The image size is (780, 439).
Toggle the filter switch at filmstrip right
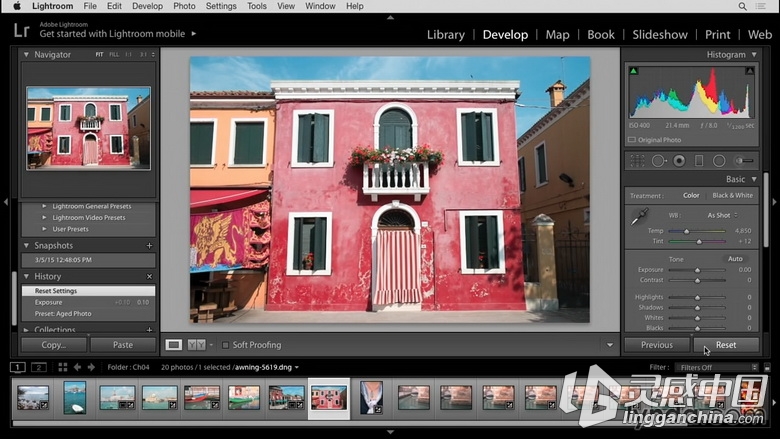click(767, 367)
